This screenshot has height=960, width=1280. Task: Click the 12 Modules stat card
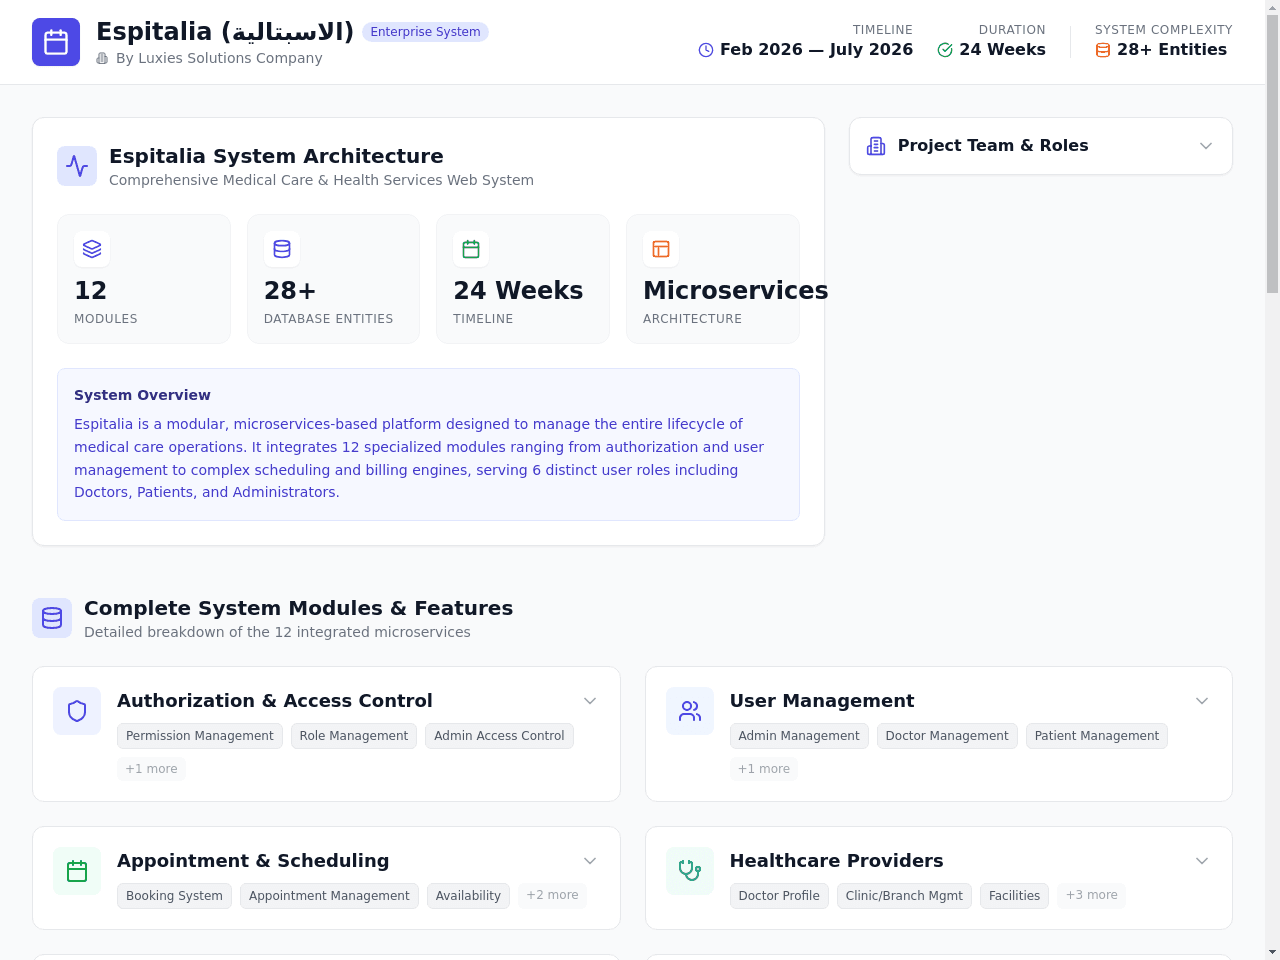pos(144,279)
